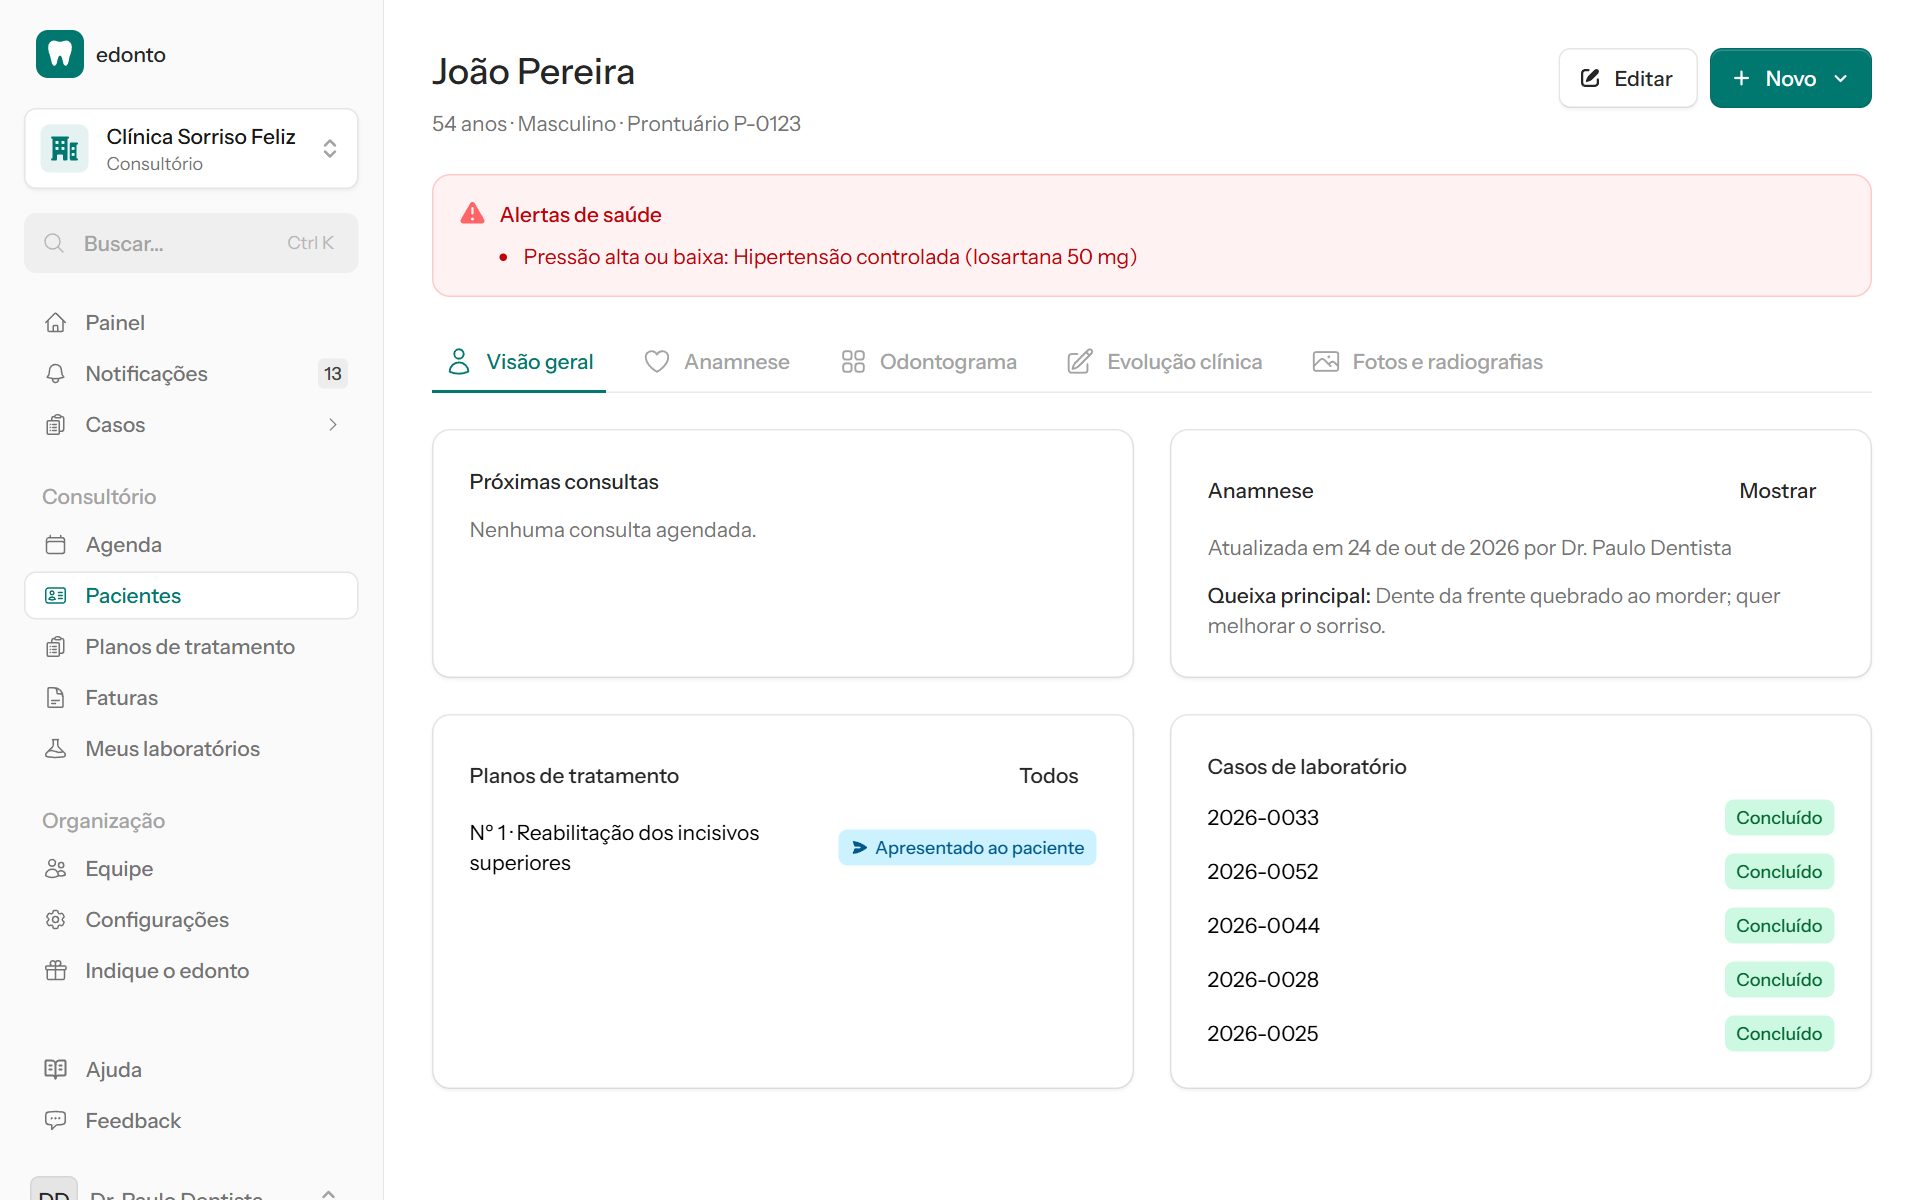This screenshot has width=1920, height=1200.
Task: Open lab case 2026-0028
Action: tap(1263, 980)
